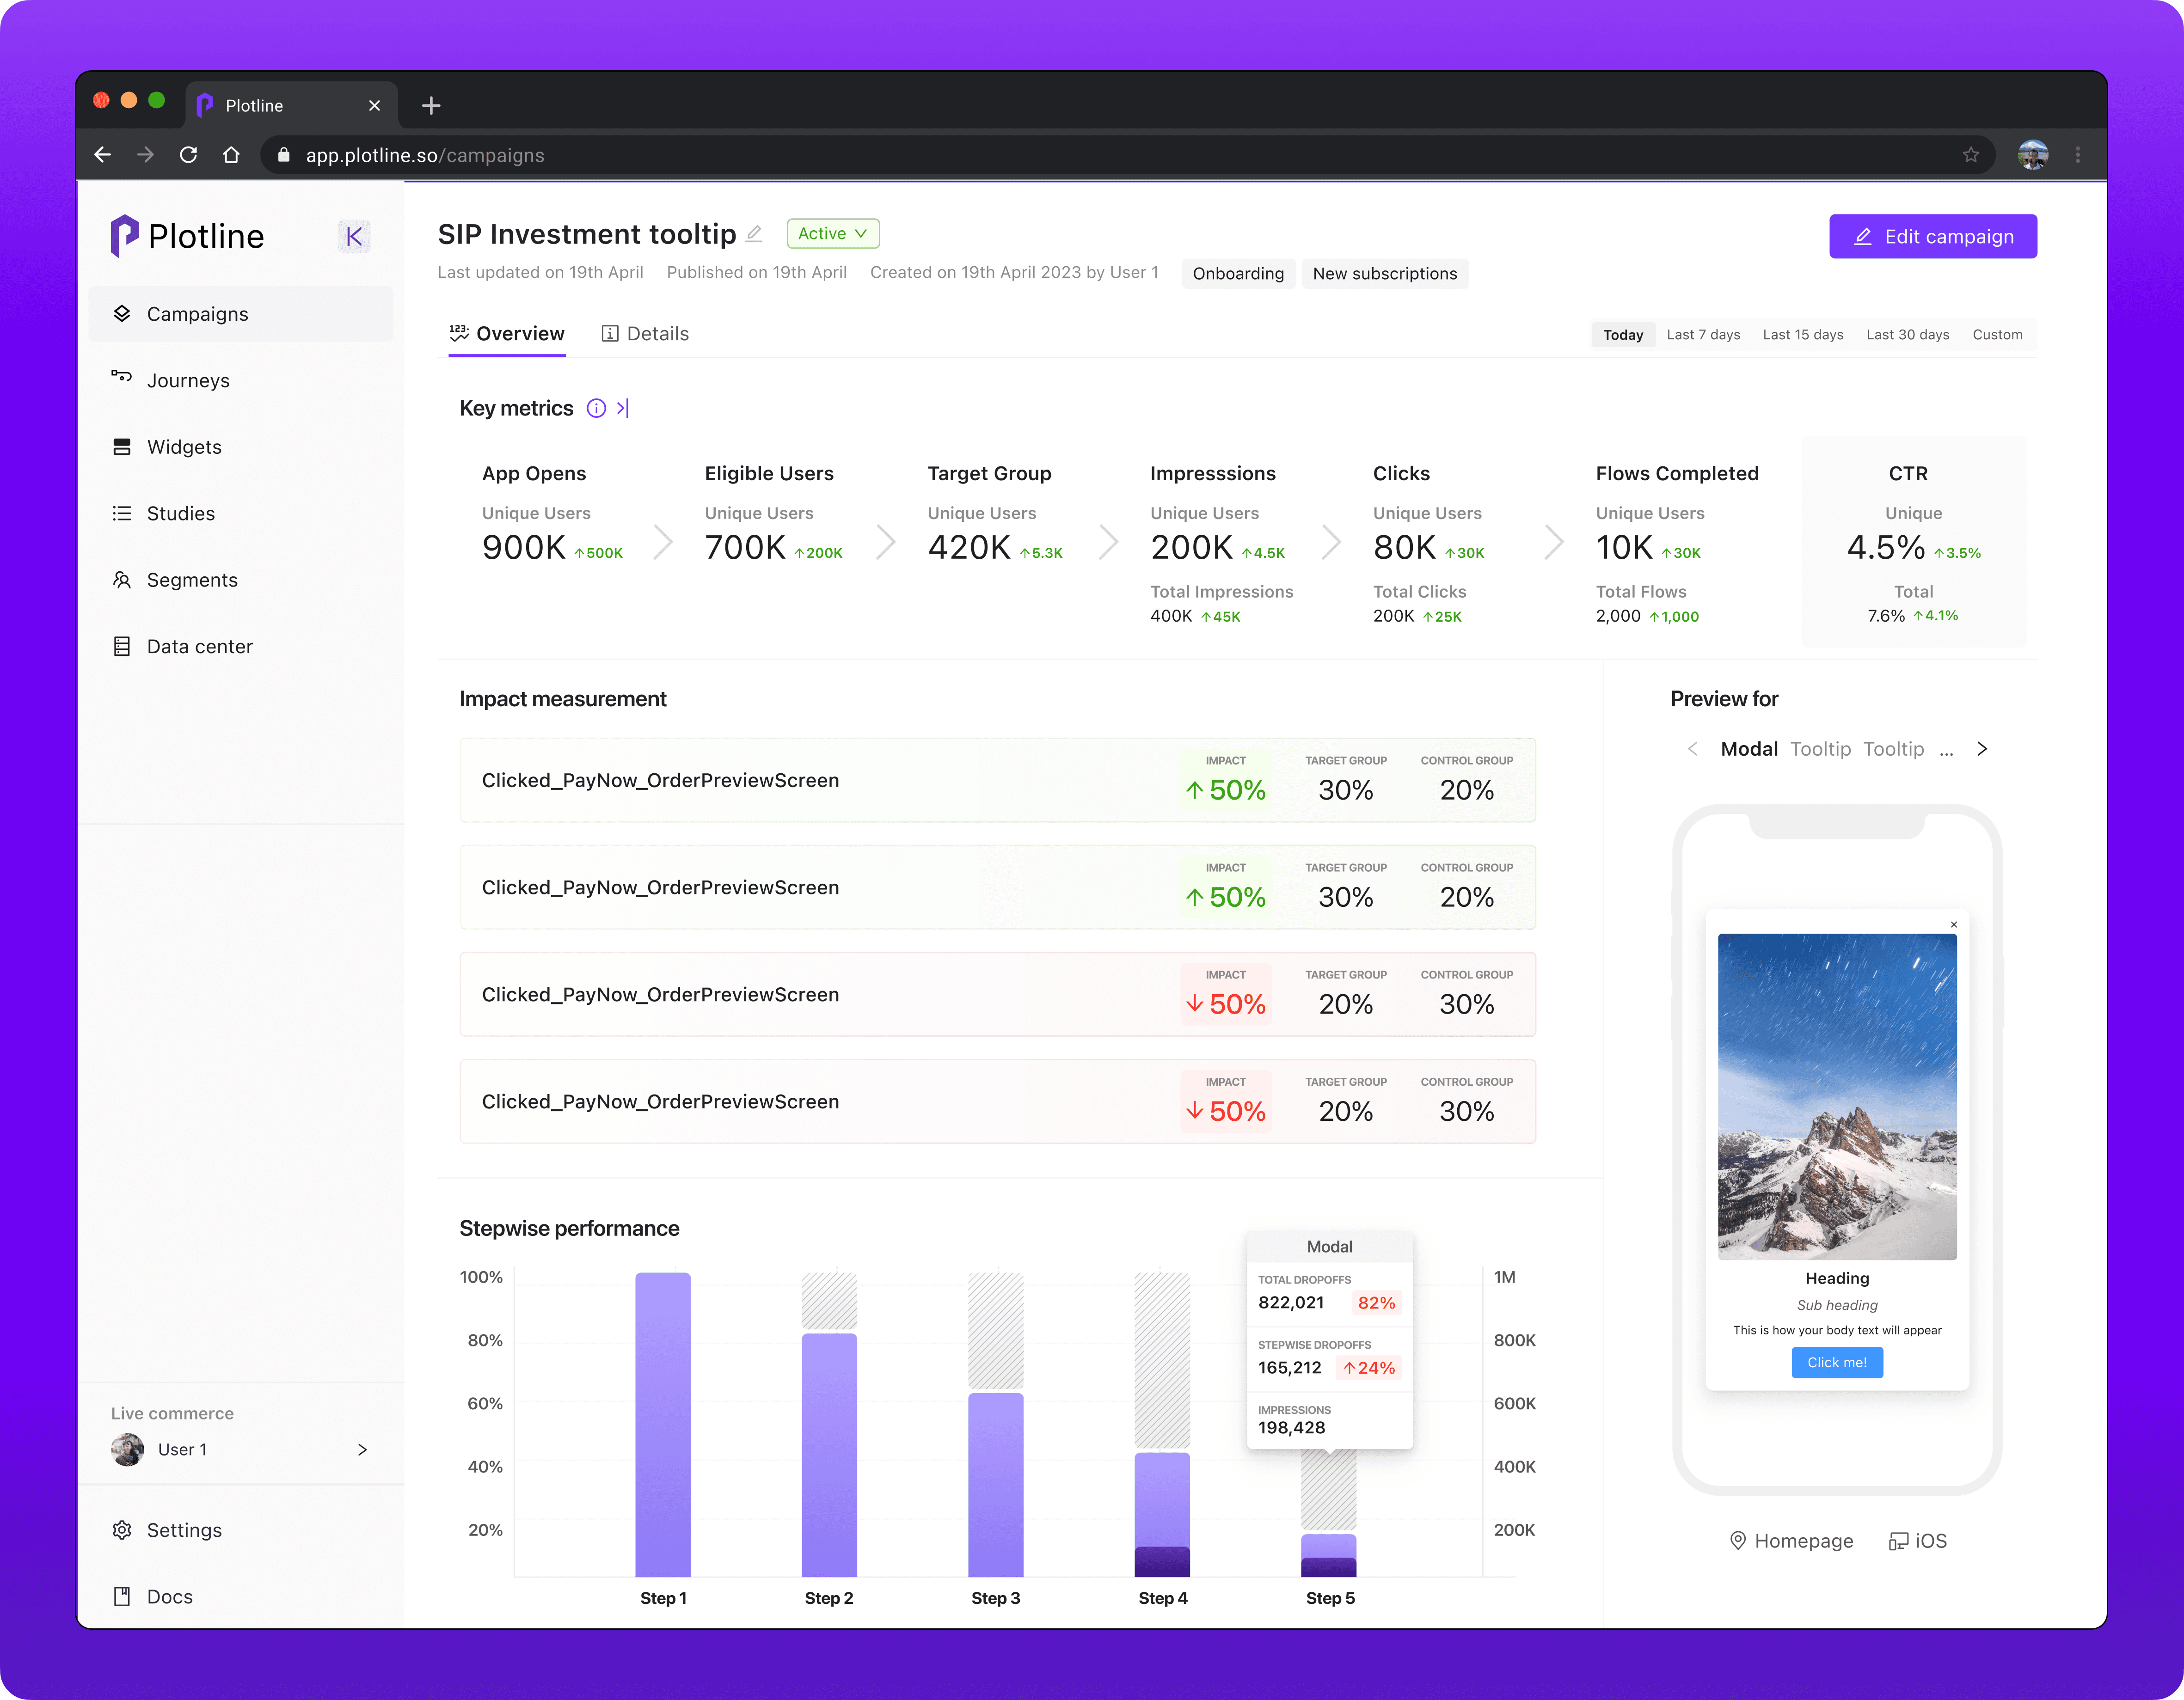Click the Onboarding tag
This screenshot has height=1700, width=2184.
coord(1238,274)
